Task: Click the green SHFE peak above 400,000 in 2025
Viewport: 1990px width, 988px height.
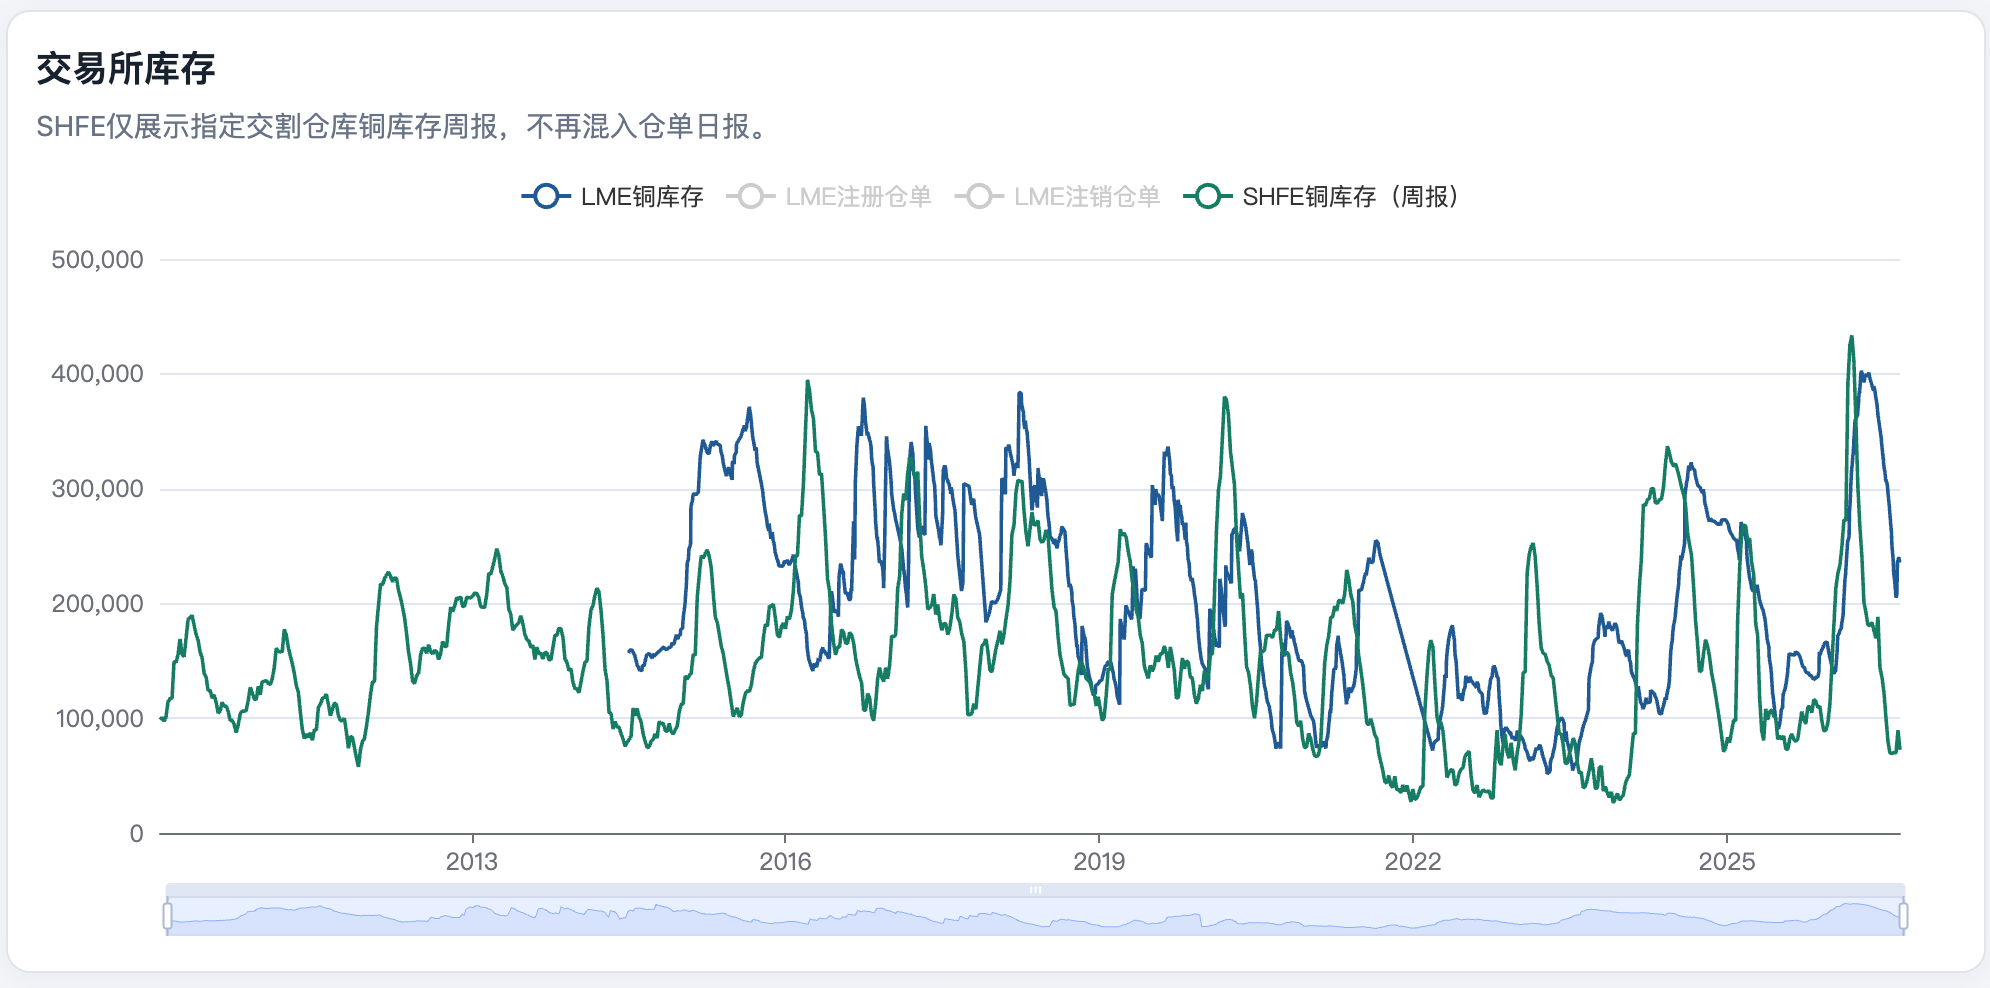Action: click(1851, 338)
